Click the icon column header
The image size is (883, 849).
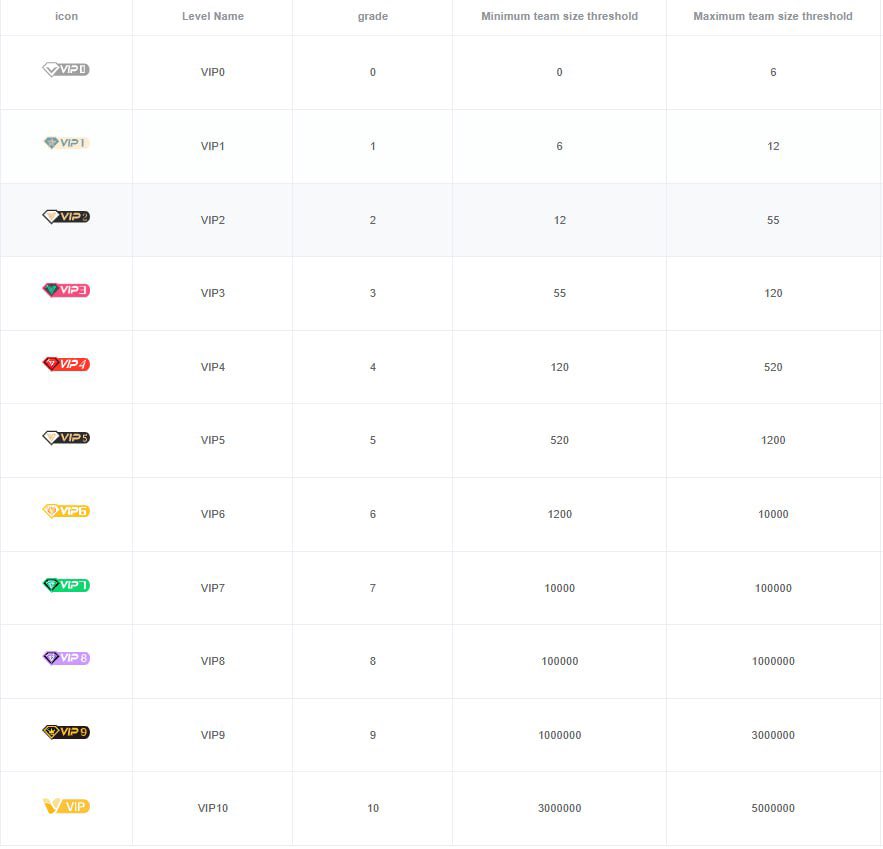pos(66,16)
